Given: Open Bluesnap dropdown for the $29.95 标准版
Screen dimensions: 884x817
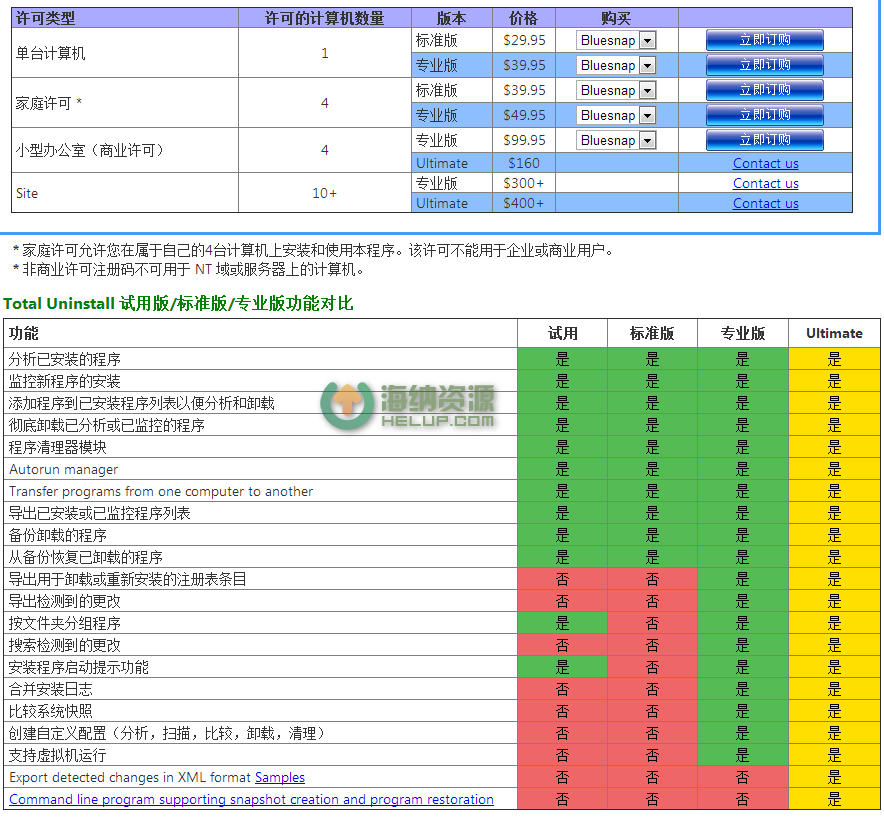Looking at the screenshot, I should [616, 41].
